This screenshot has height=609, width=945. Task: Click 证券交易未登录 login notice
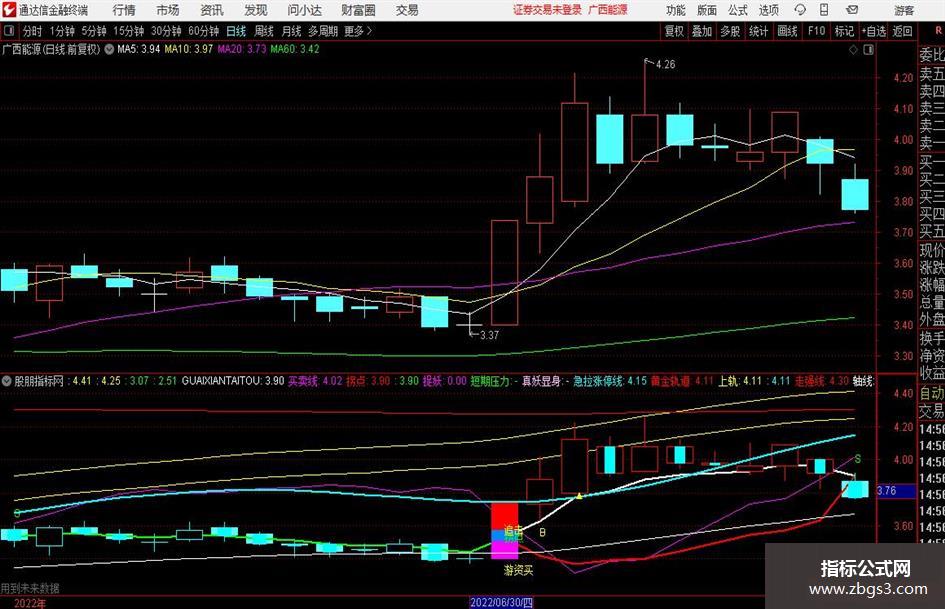(x=547, y=10)
